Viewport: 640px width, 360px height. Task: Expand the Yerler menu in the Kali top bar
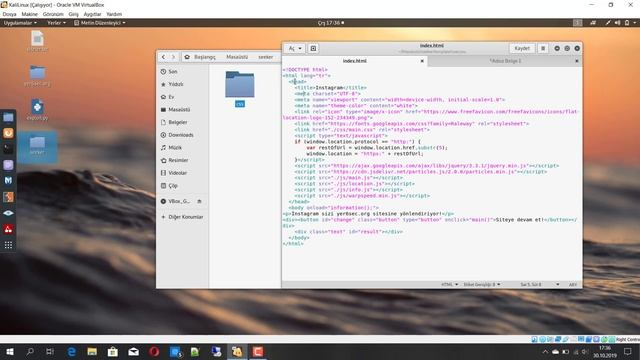(56, 23)
